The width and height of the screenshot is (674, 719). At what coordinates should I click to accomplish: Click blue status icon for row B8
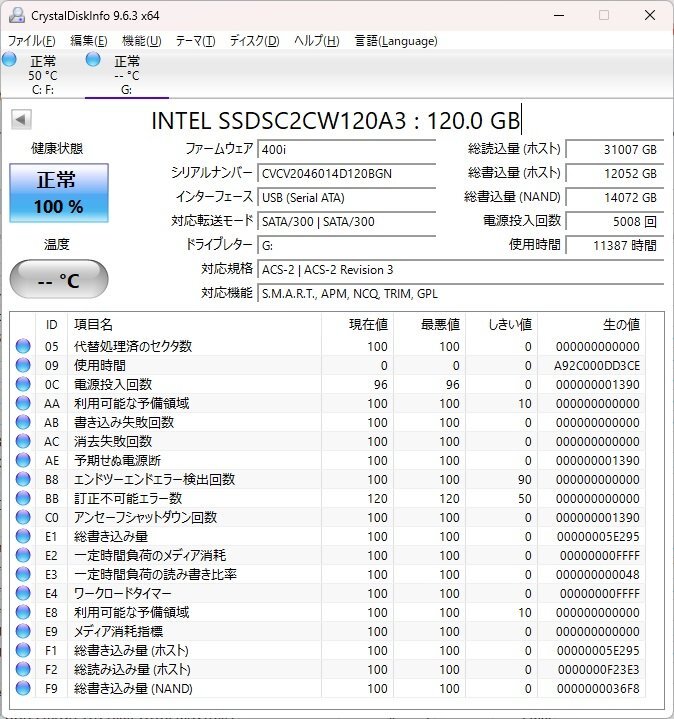coord(23,480)
